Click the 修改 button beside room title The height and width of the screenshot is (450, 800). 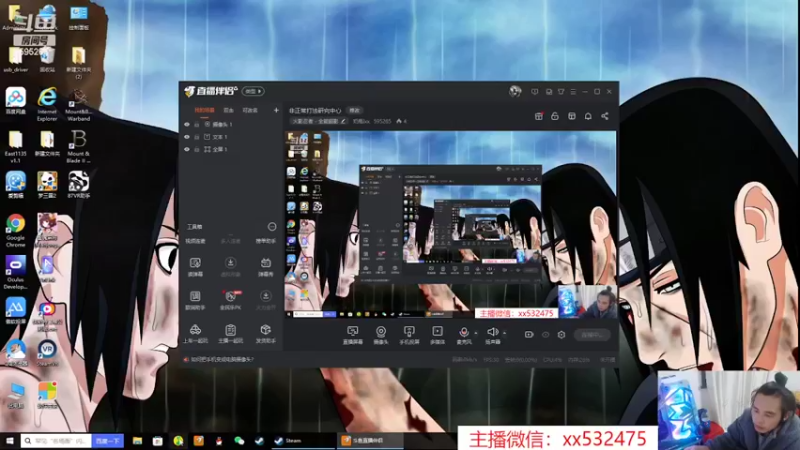[x=355, y=110]
